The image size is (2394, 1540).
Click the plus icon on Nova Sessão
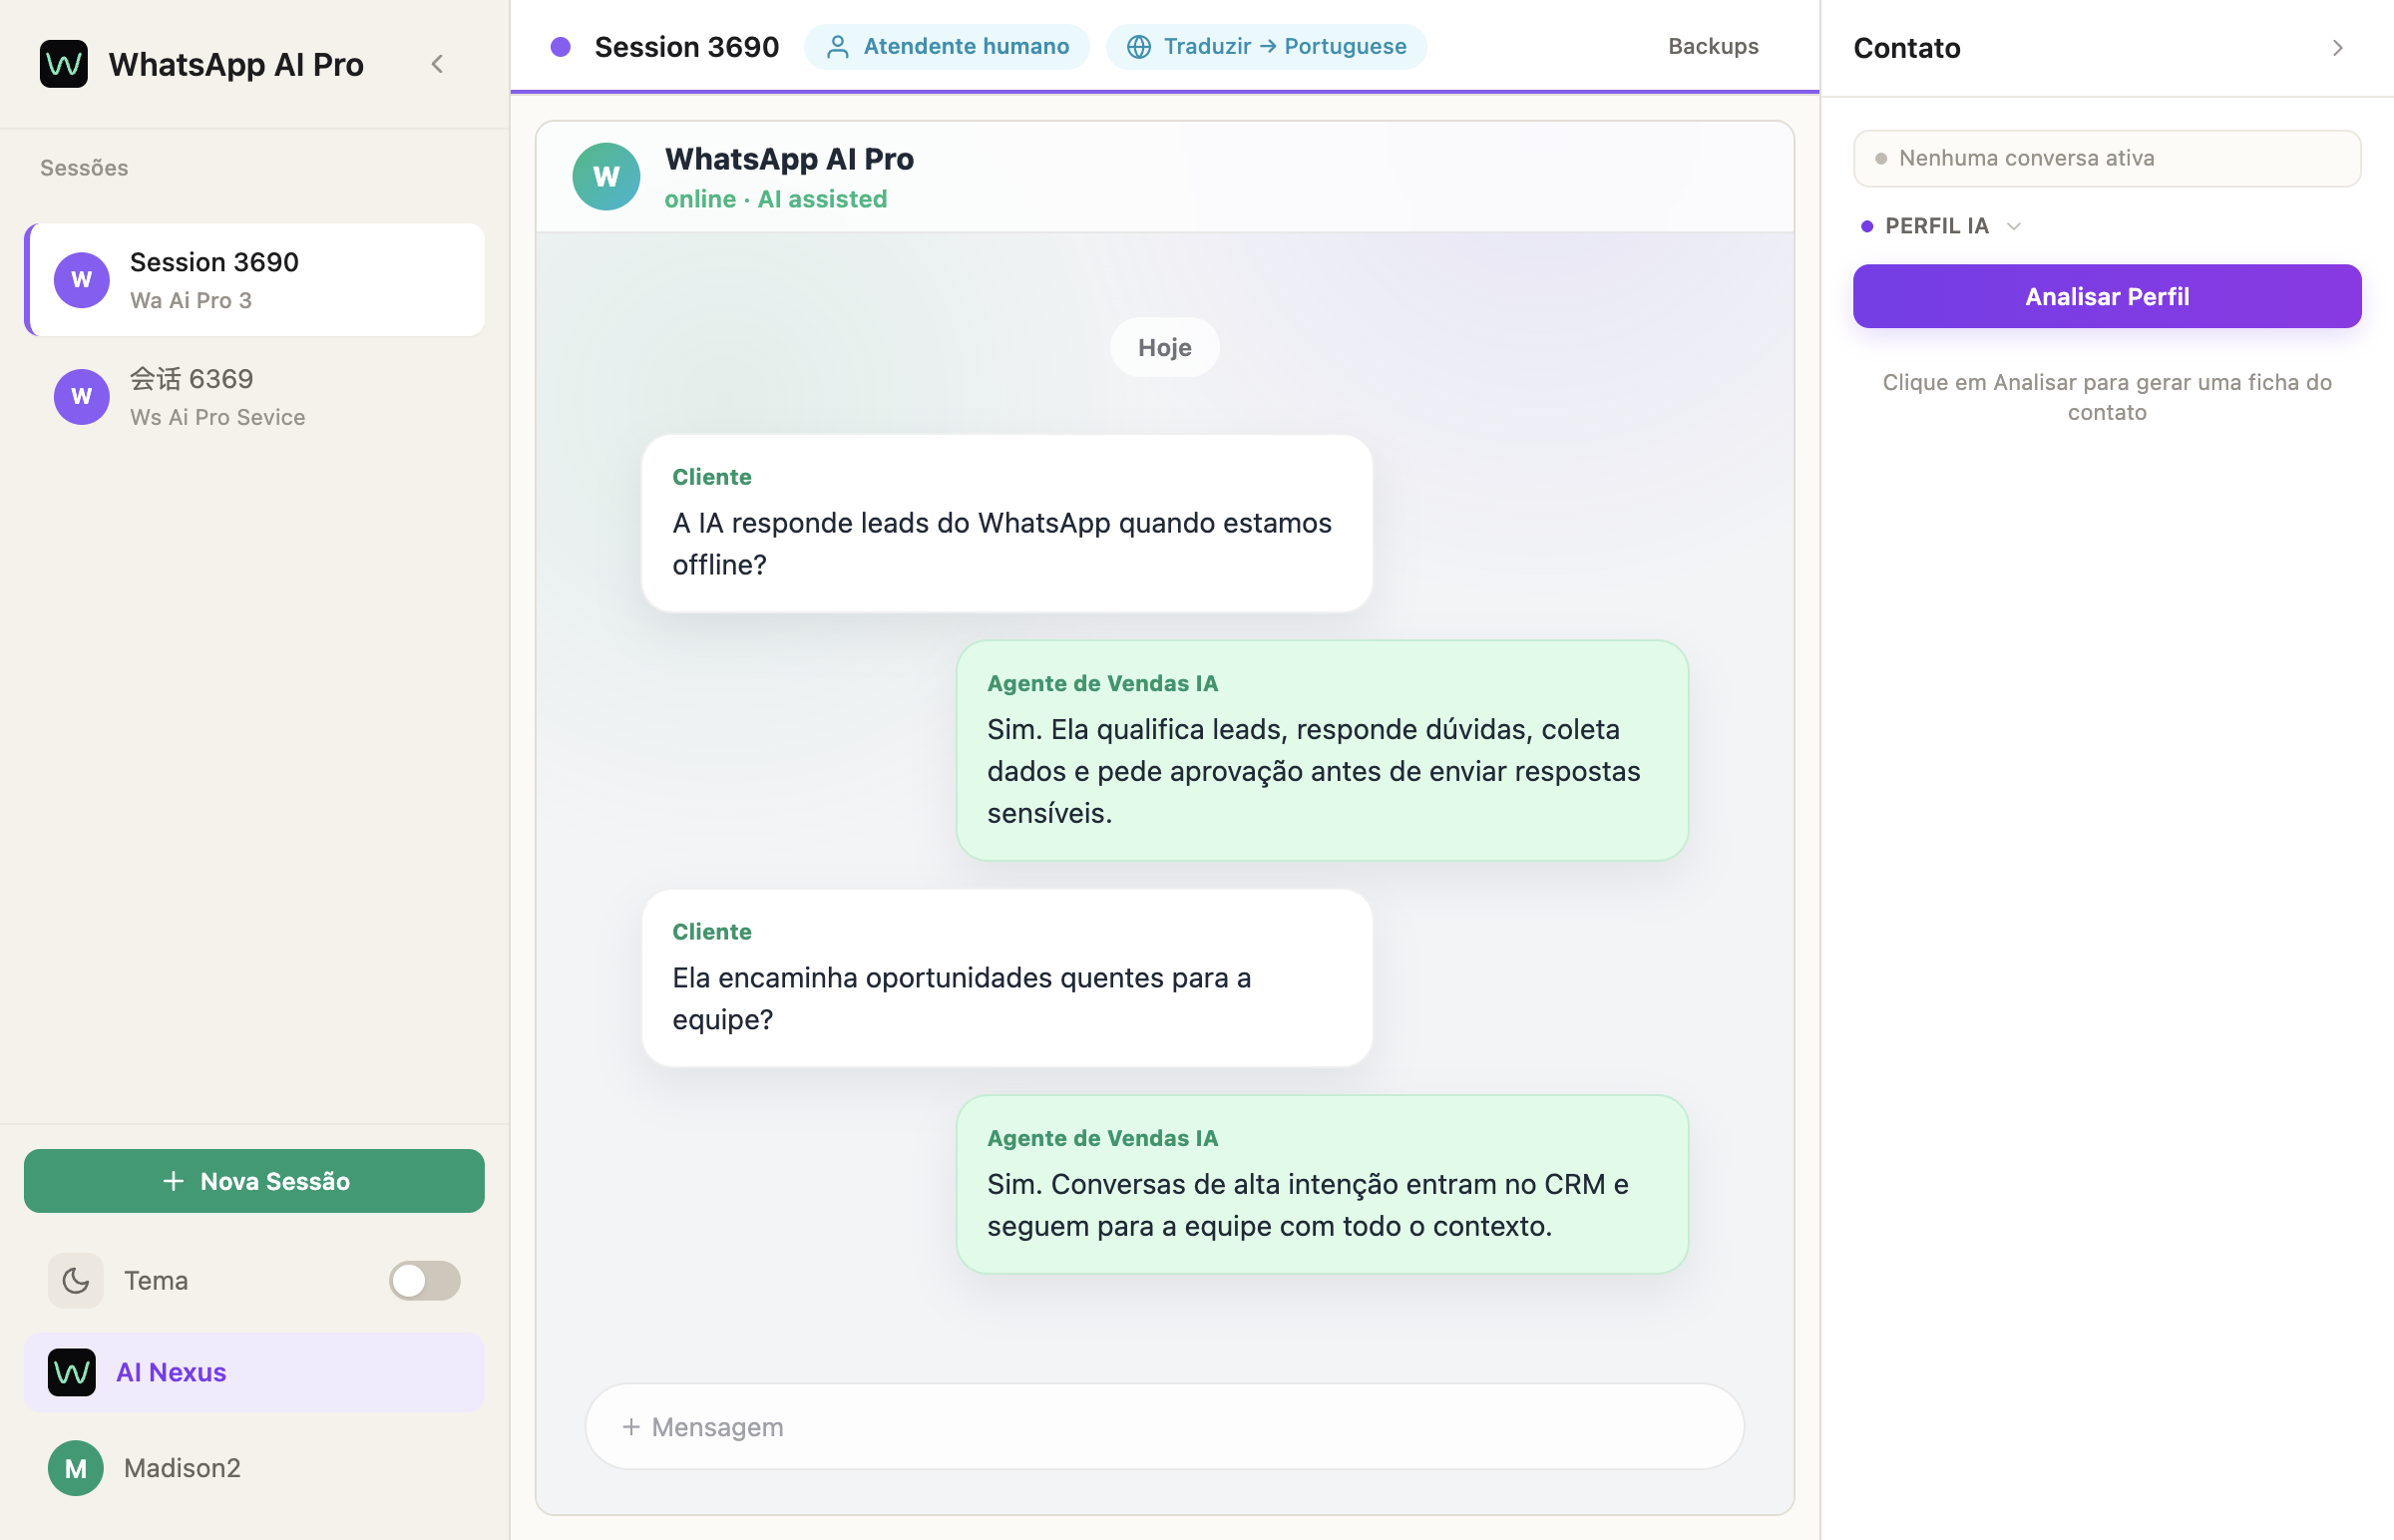(x=173, y=1181)
